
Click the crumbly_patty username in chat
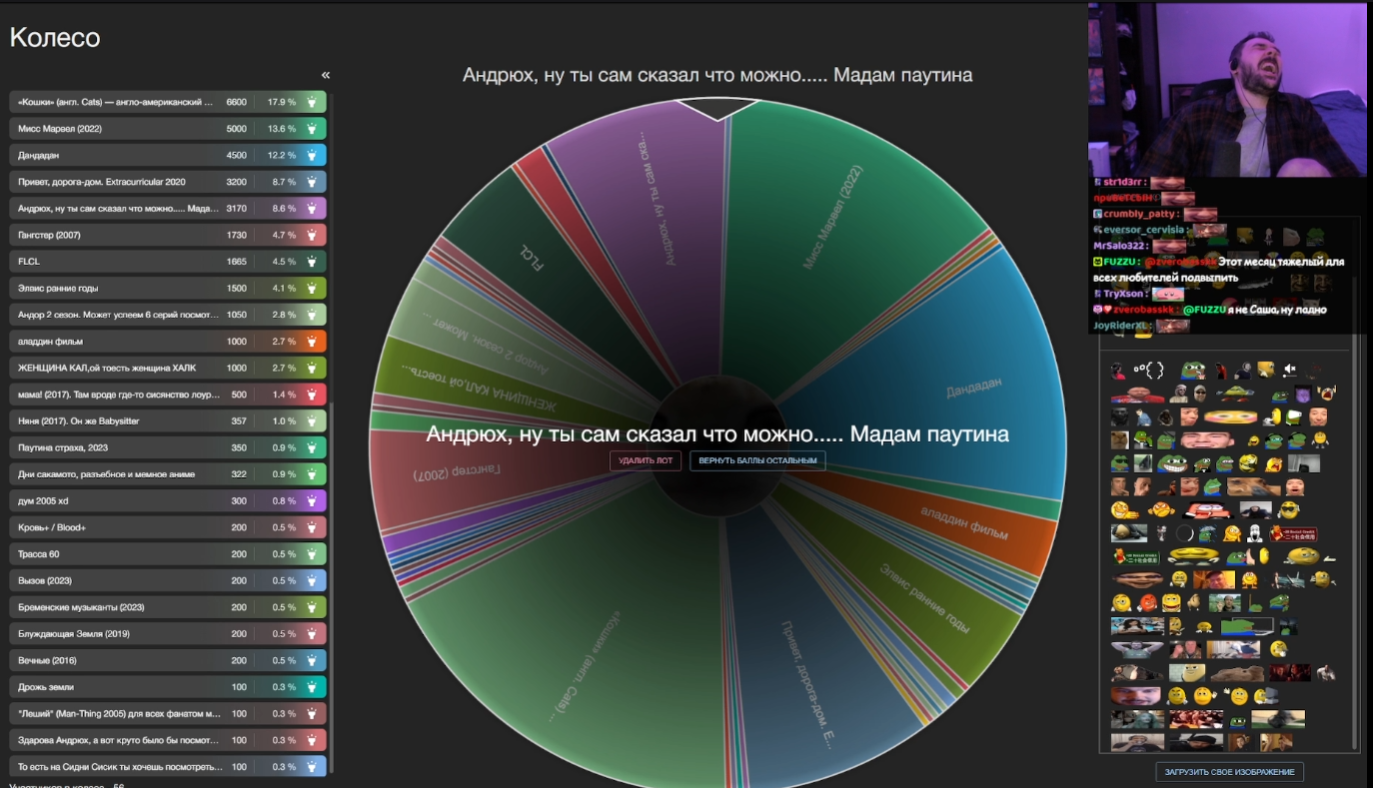1141,214
